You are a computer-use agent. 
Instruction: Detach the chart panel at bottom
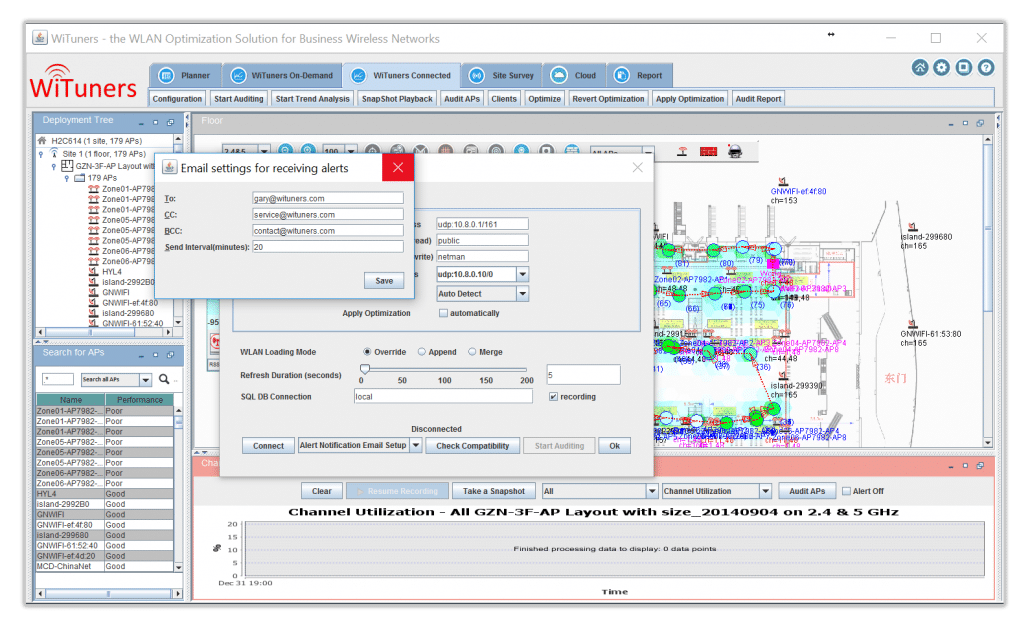coord(980,466)
